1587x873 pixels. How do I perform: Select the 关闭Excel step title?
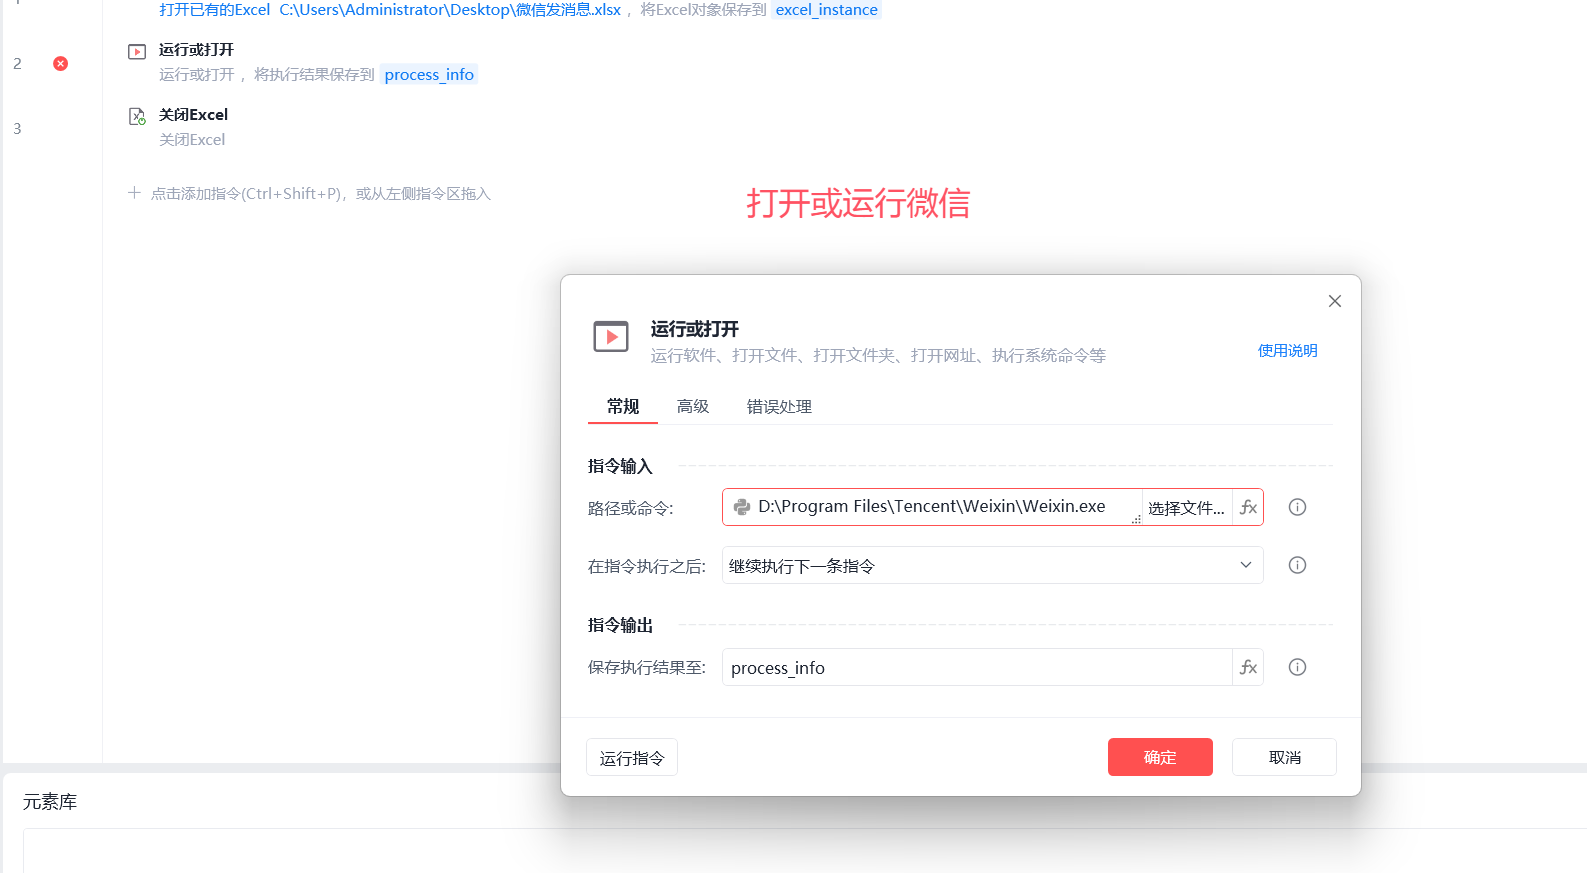click(x=193, y=115)
